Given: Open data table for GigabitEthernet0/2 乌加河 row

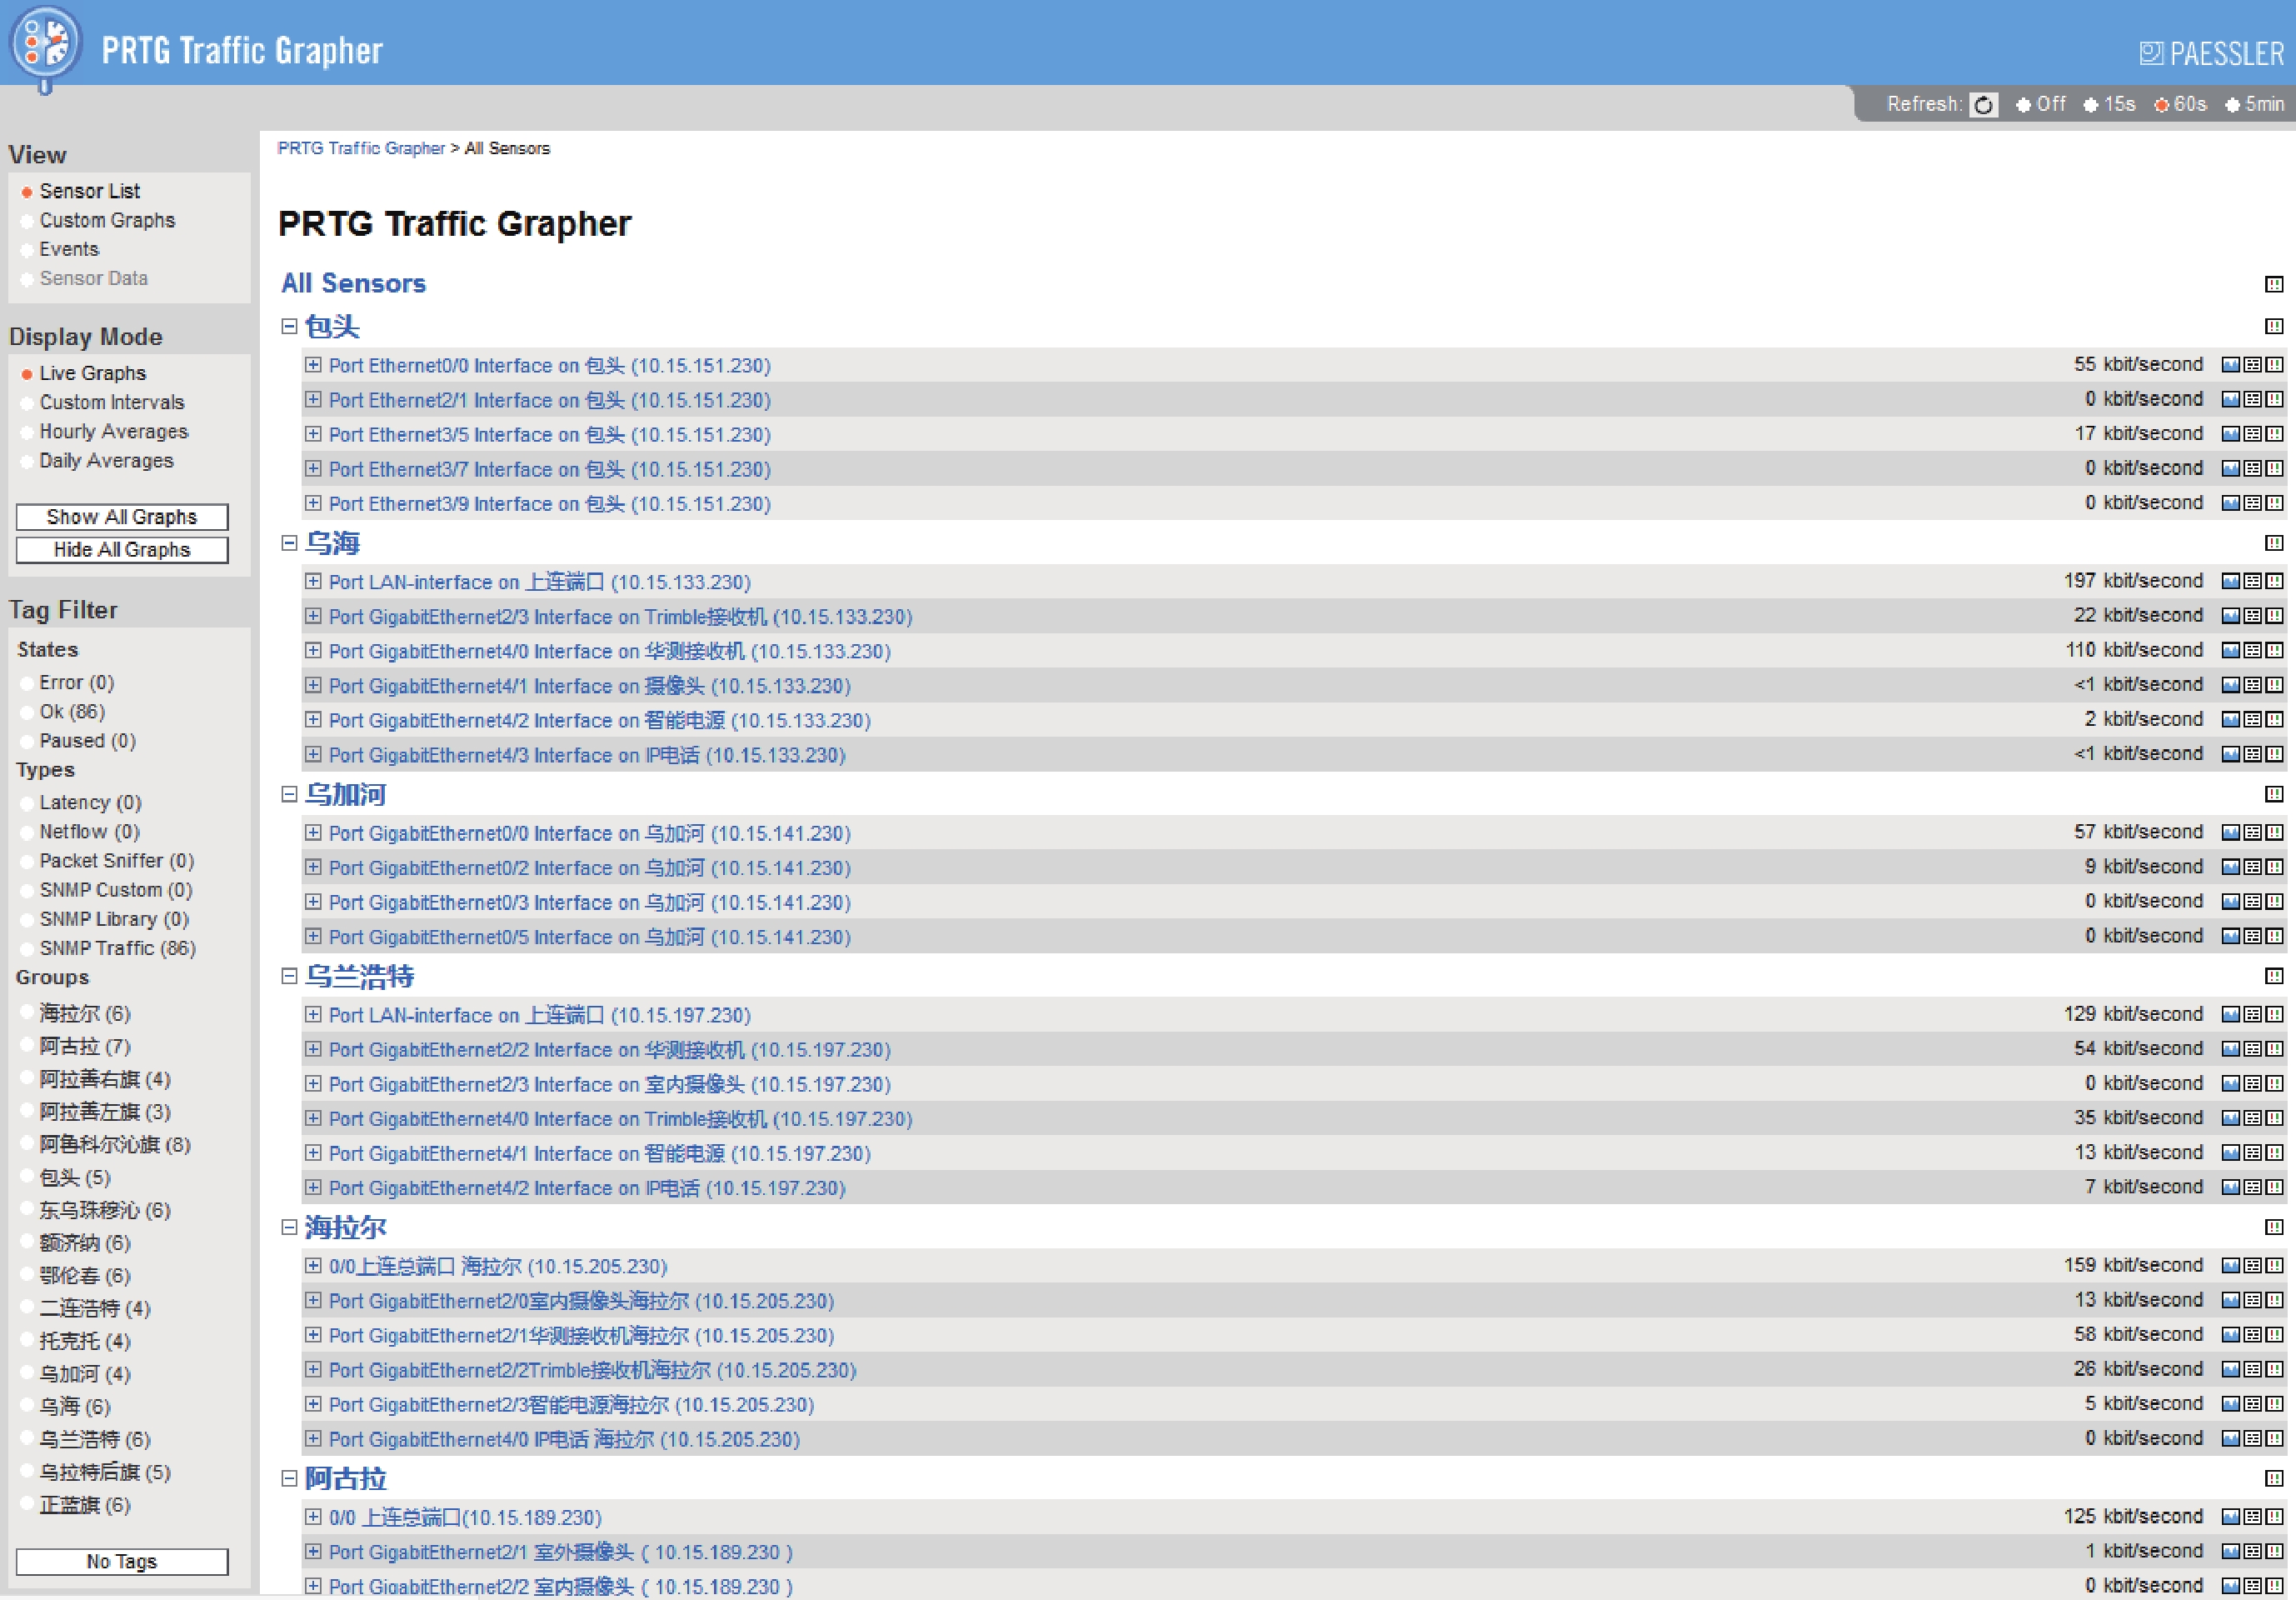Looking at the screenshot, I should pyautogui.click(x=2252, y=867).
